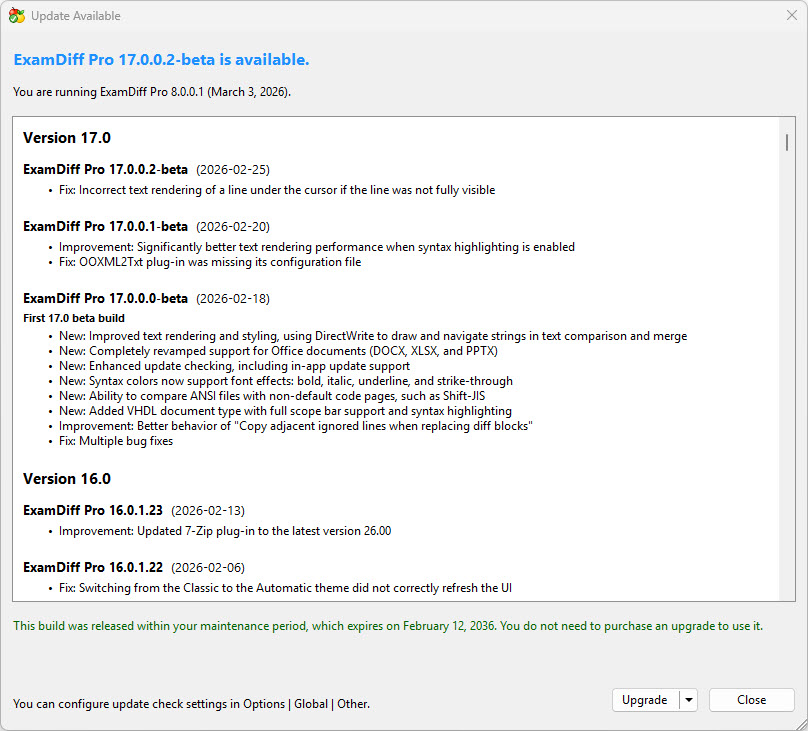808x731 pixels.
Task: Click 'Fix: Switching from the Classic' entry
Action: point(285,588)
